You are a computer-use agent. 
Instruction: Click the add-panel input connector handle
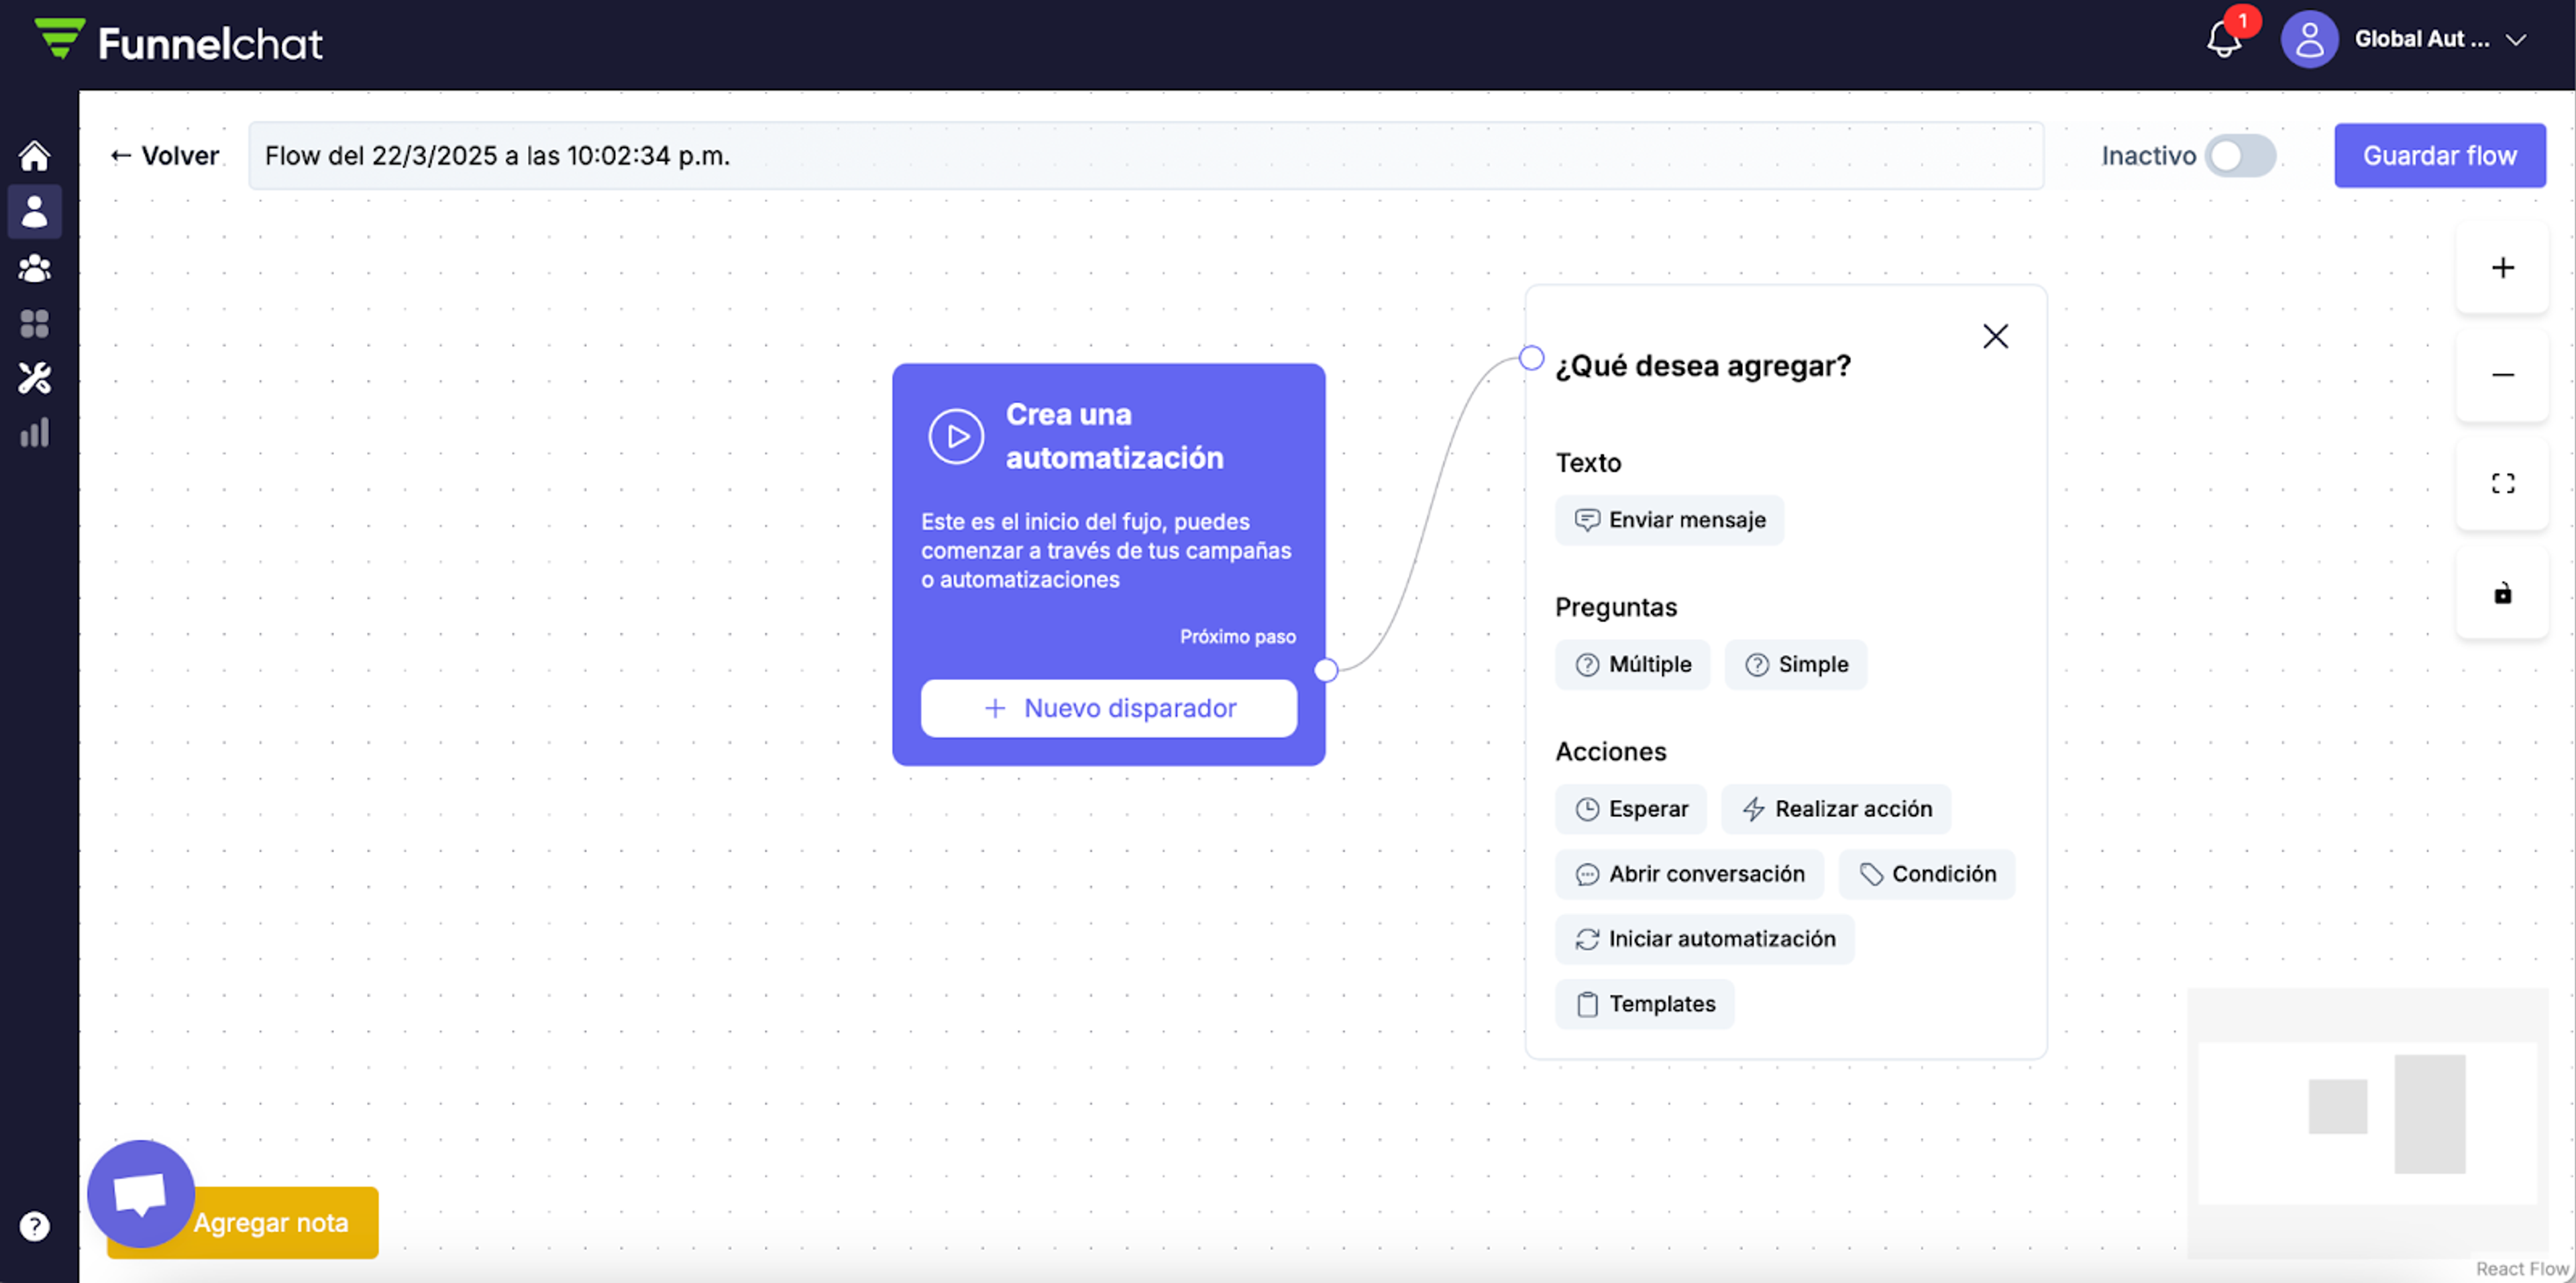click(x=1531, y=358)
